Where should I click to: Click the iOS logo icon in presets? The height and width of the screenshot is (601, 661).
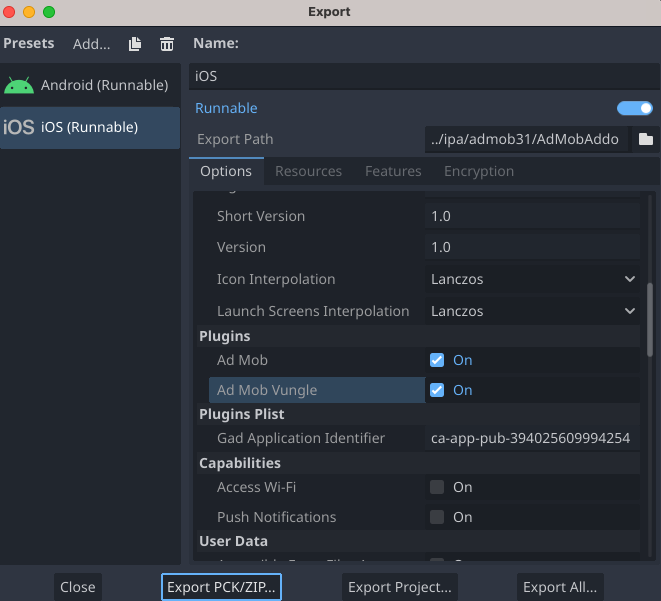pyautogui.click(x=19, y=127)
